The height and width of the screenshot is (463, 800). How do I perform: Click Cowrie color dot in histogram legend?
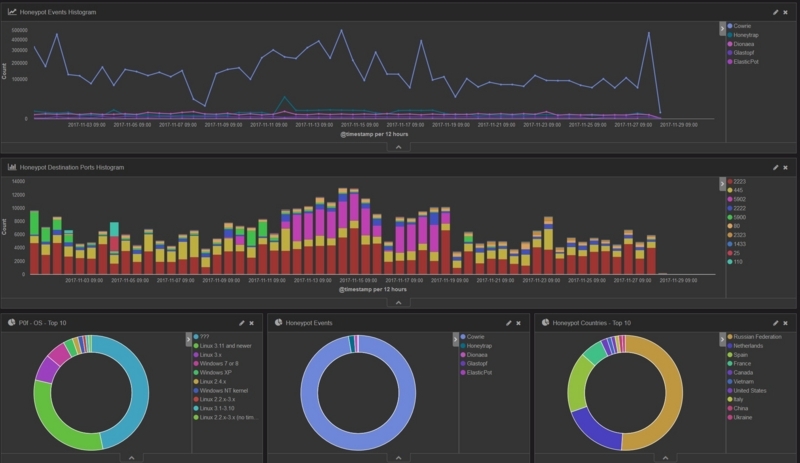730,26
